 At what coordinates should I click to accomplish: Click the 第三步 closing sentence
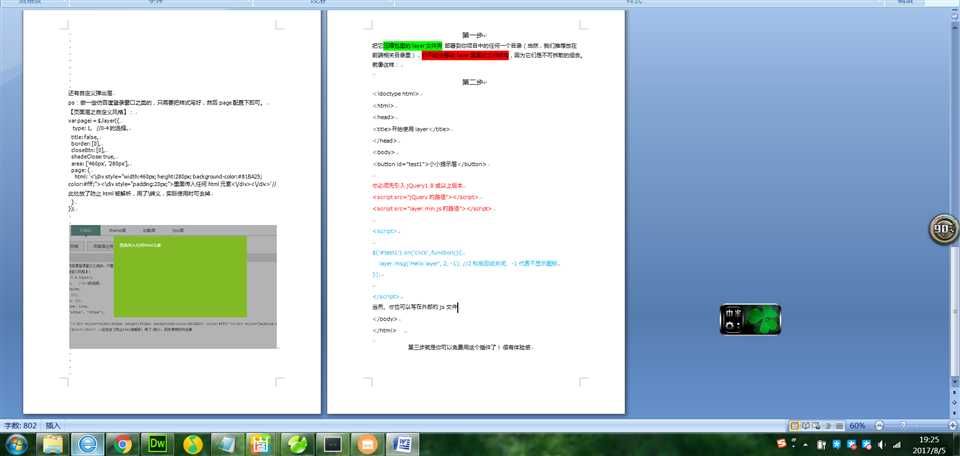(471, 347)
